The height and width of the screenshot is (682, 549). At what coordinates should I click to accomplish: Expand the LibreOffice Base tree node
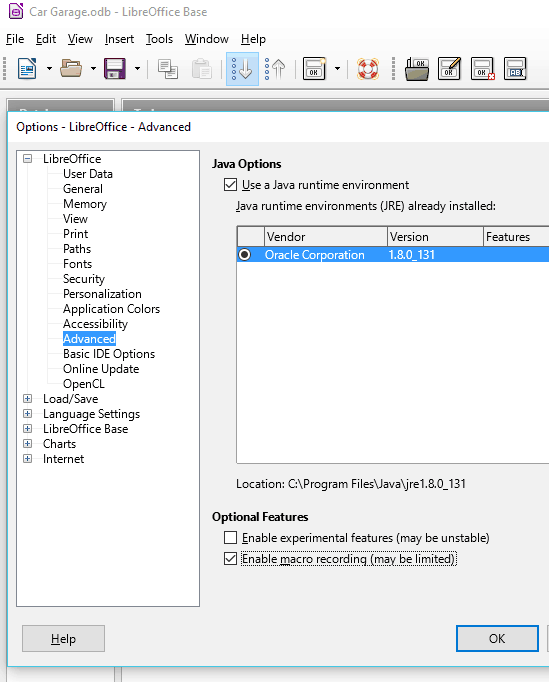[x=27, y=428]
